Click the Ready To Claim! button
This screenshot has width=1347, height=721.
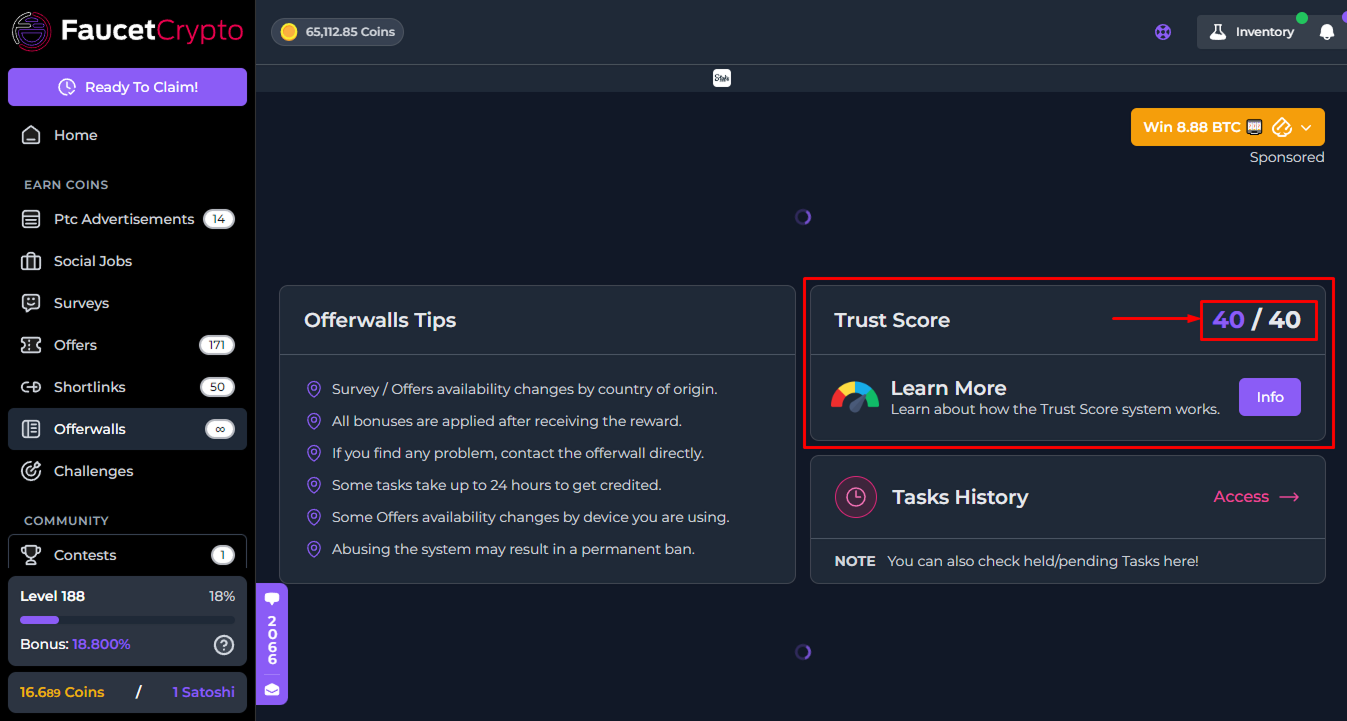127,87
